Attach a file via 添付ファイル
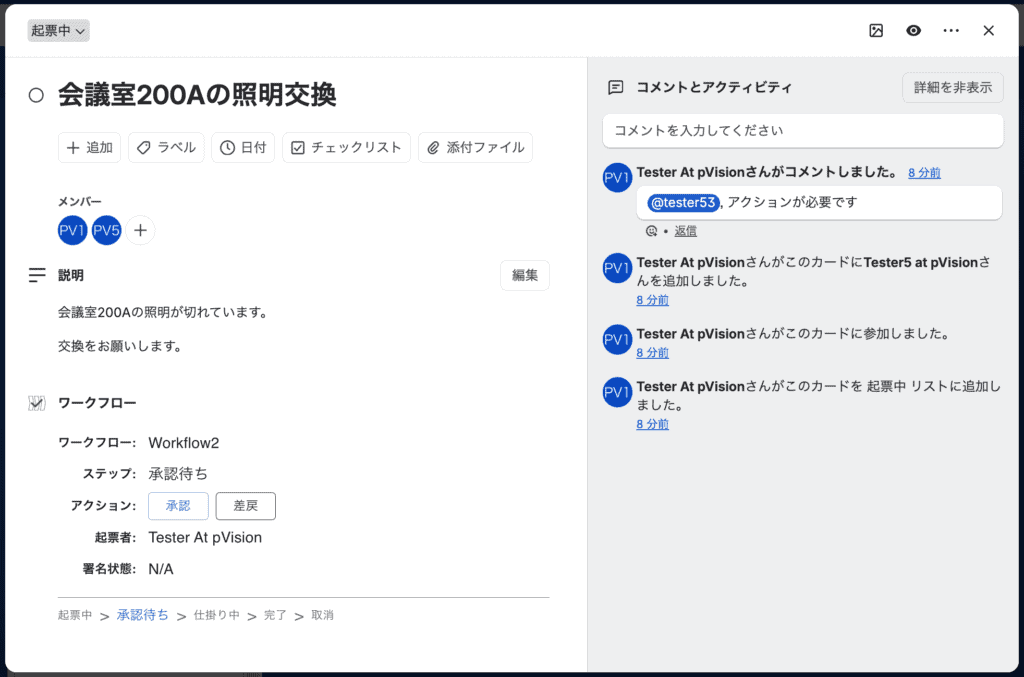The image size is (1024, 677). click(475, 148)
